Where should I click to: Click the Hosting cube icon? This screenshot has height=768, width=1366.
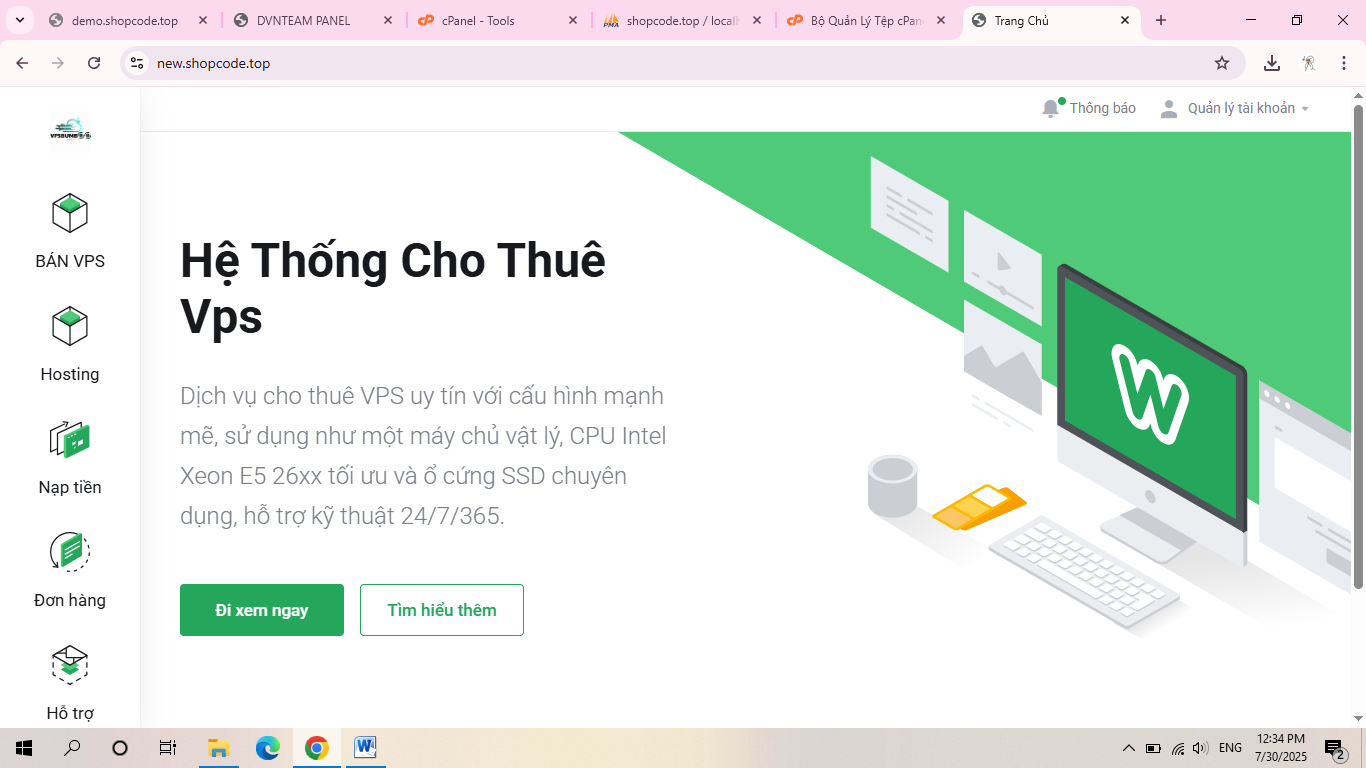[x=70, y=326]
